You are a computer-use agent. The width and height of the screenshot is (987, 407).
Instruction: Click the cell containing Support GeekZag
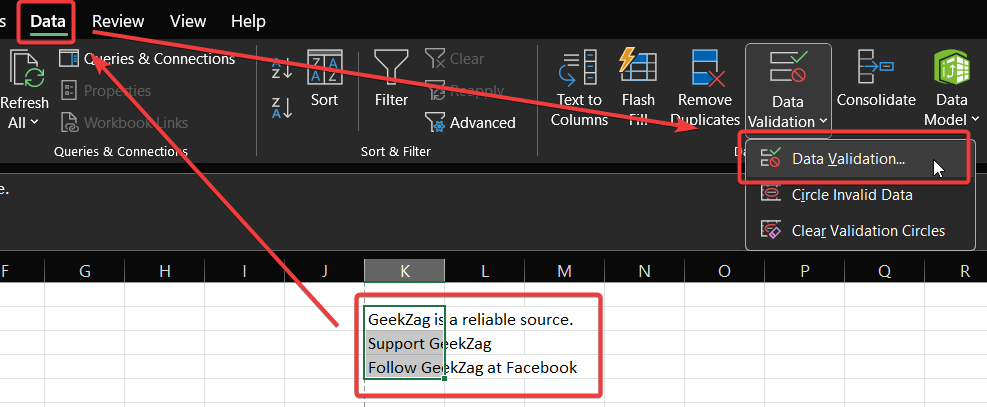(404, 343)
